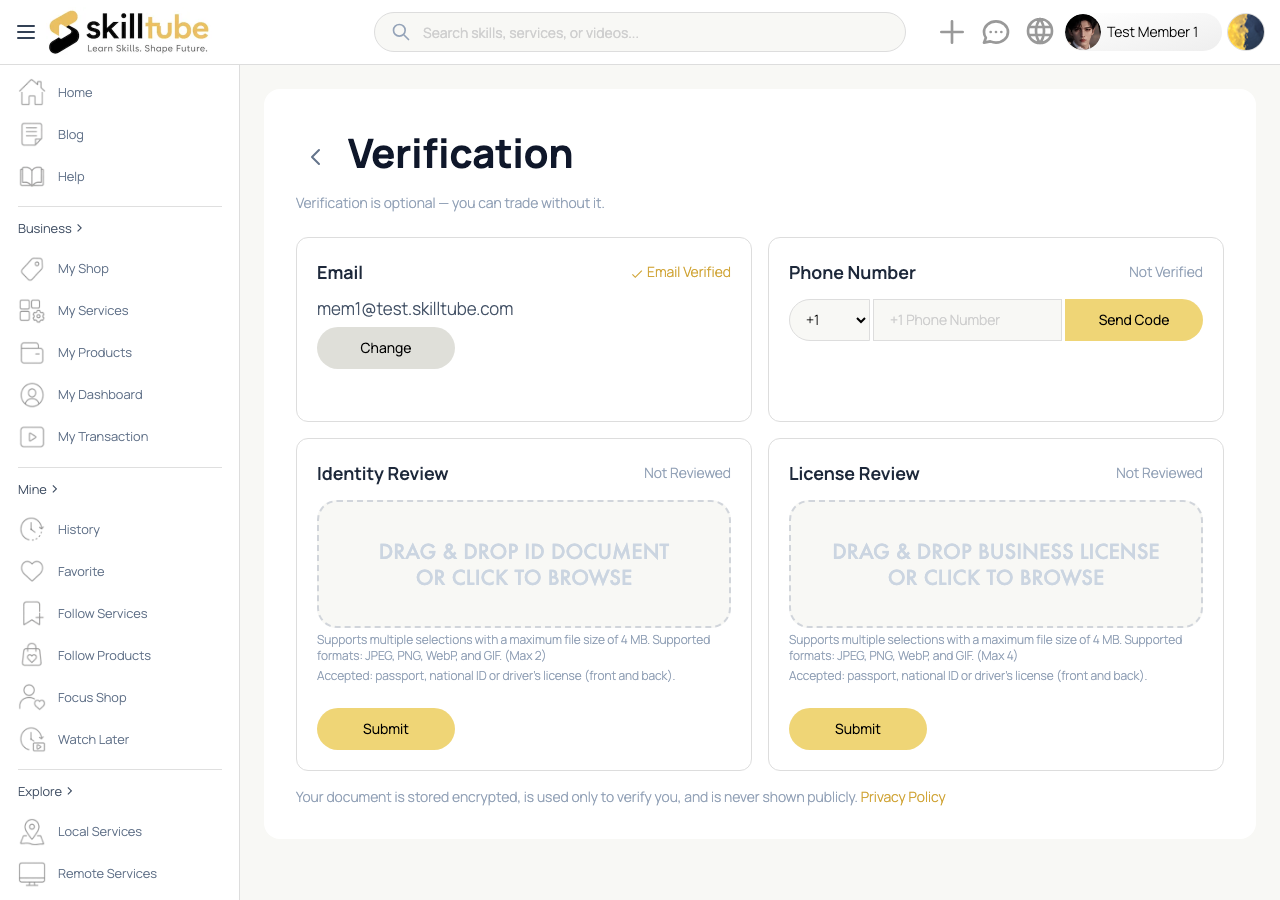Click the Local Services pin icon
This screenshot has width=1280, height=900.
click(32, 831)
